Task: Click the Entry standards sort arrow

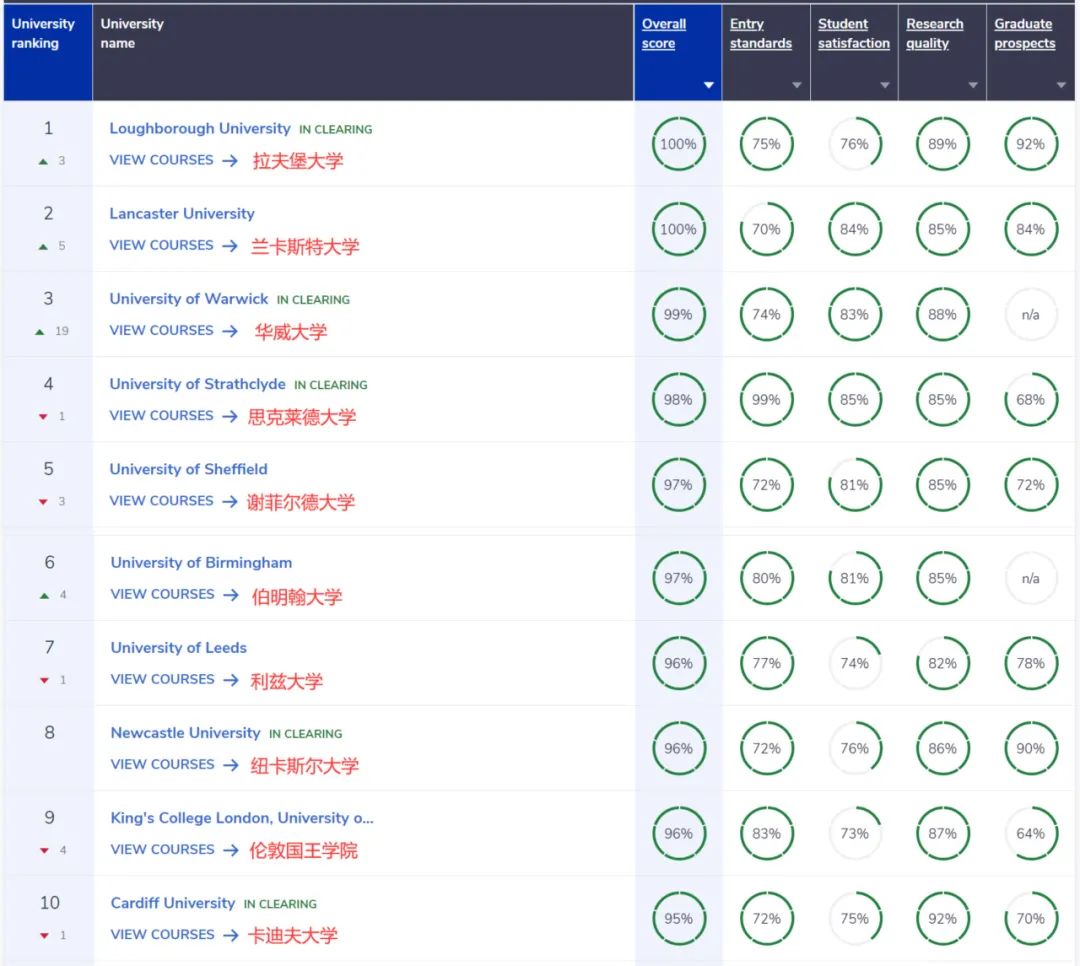Action: click(x=796, y=85)
